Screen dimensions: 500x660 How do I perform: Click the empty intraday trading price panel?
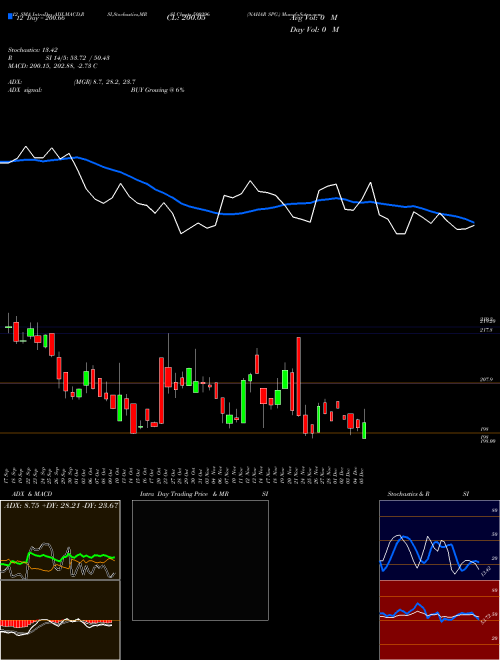[x=200, y=560]
